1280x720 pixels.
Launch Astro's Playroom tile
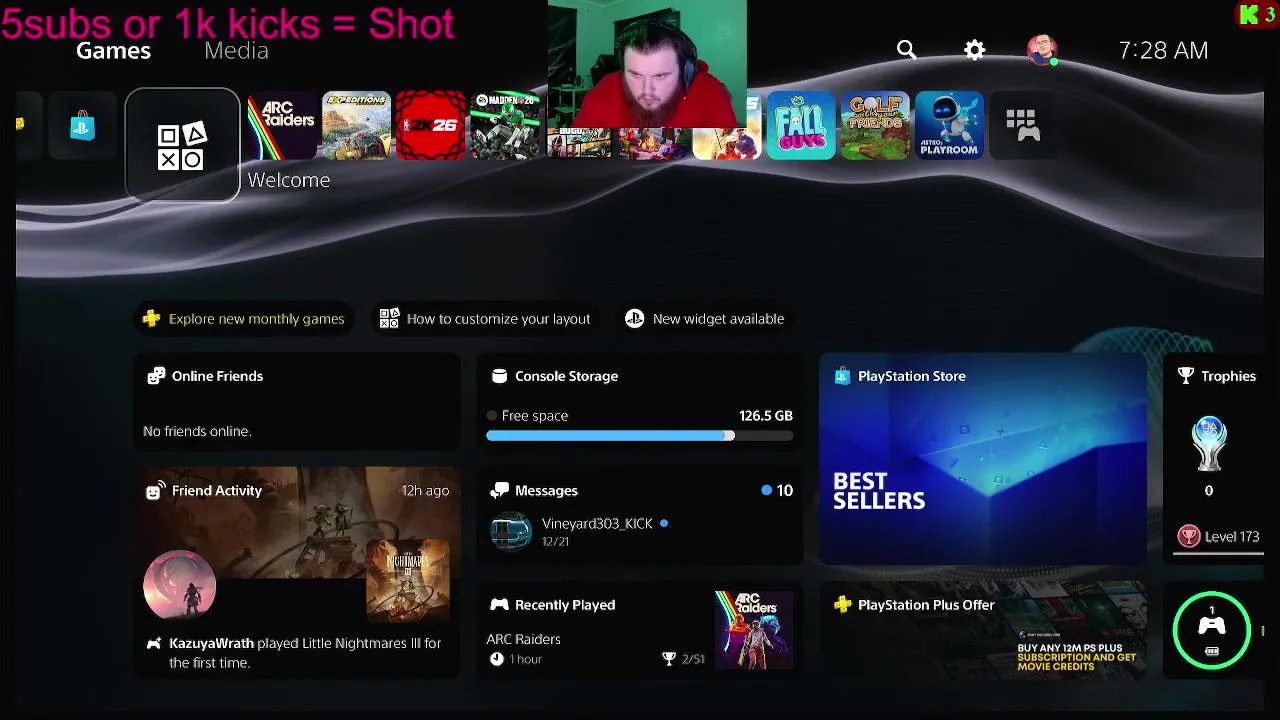[949, 126]
